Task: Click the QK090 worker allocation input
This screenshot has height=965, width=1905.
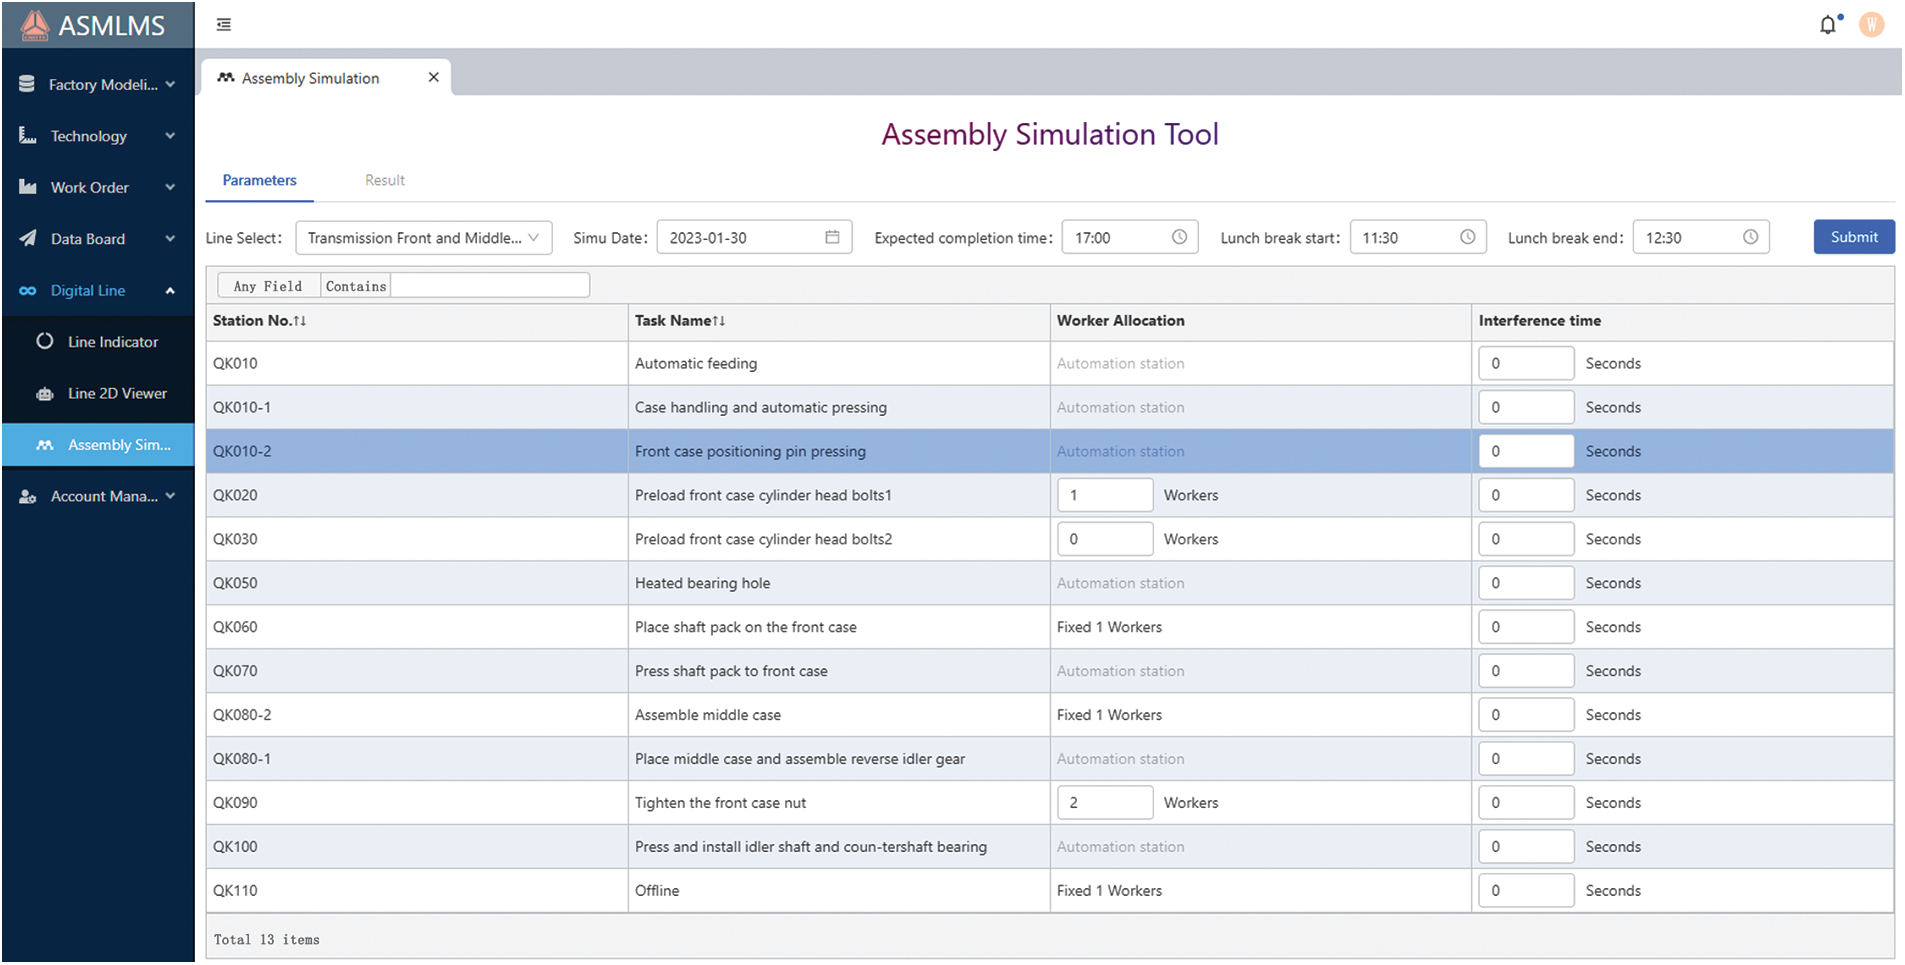Action: [x=1104, y=803]
